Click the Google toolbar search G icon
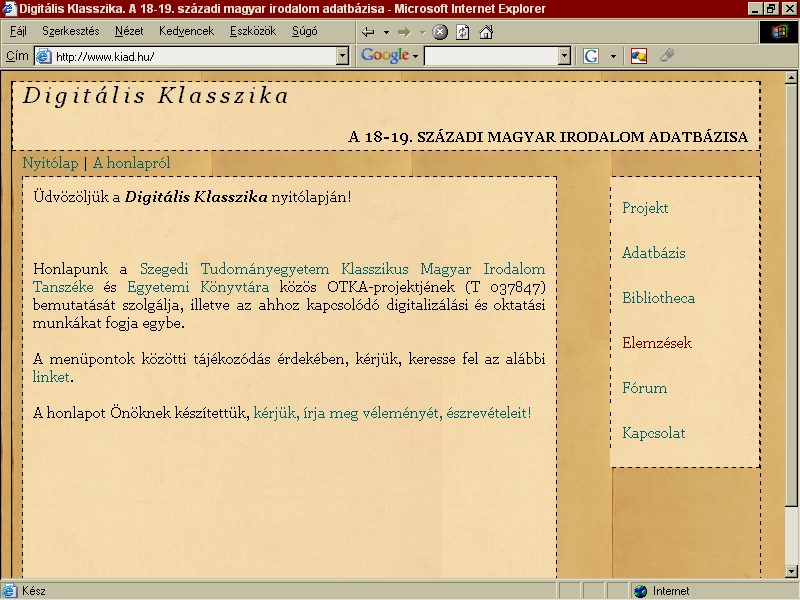This screenshot has height=600, width=800. [591, 56]
